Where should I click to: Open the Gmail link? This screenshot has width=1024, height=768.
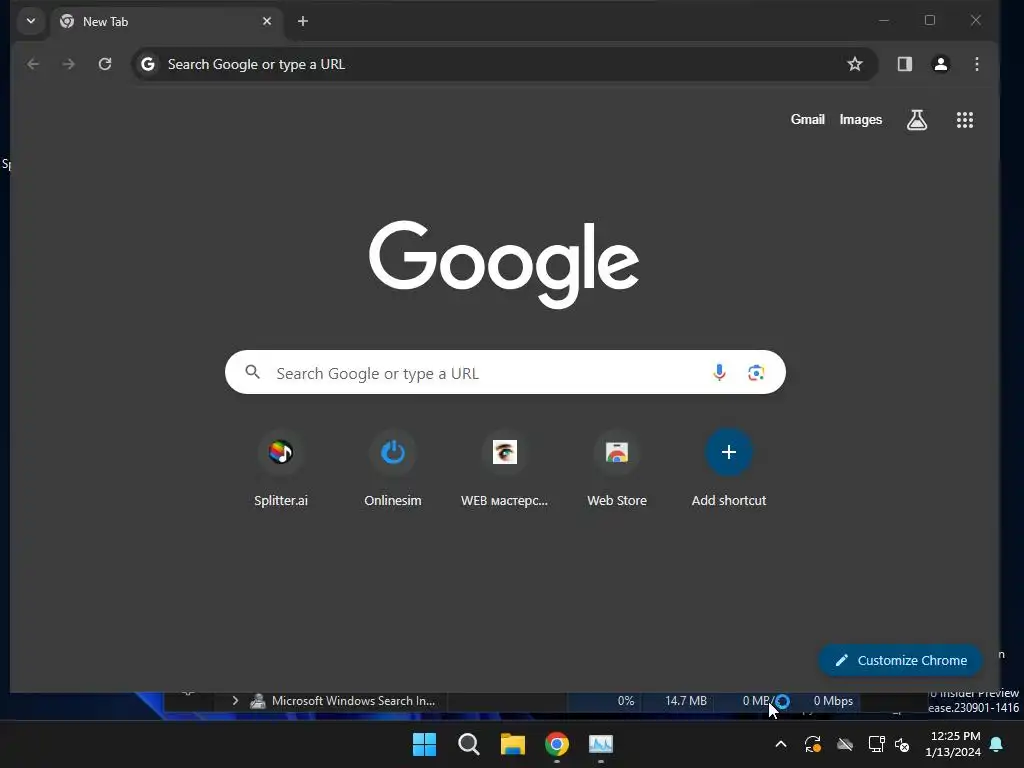click(x=808, y=120)
